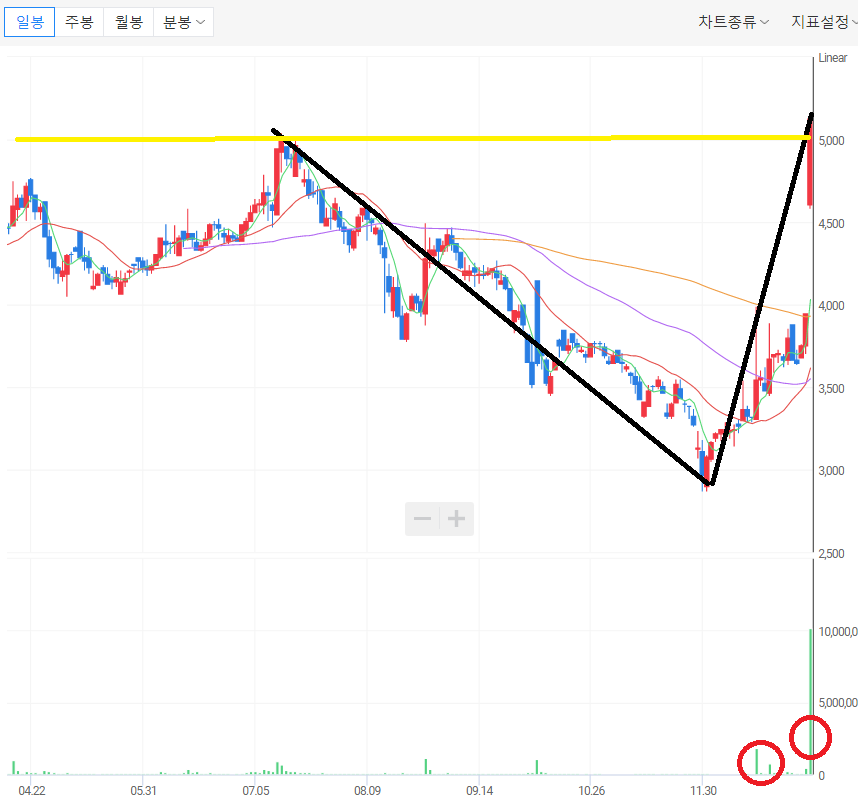Click the 4,500 price axis label
858x801 pixels.
tap(831, 223)
